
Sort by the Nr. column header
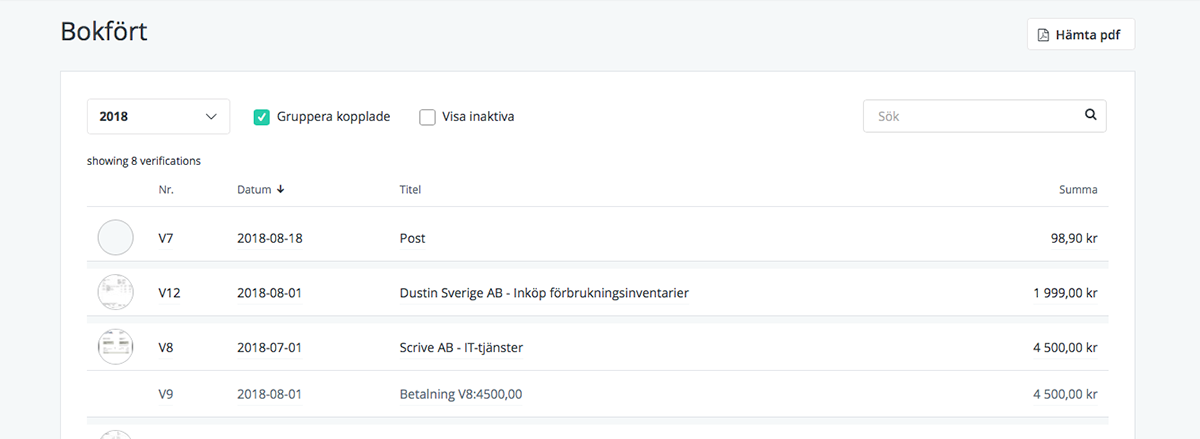(166, 189)
